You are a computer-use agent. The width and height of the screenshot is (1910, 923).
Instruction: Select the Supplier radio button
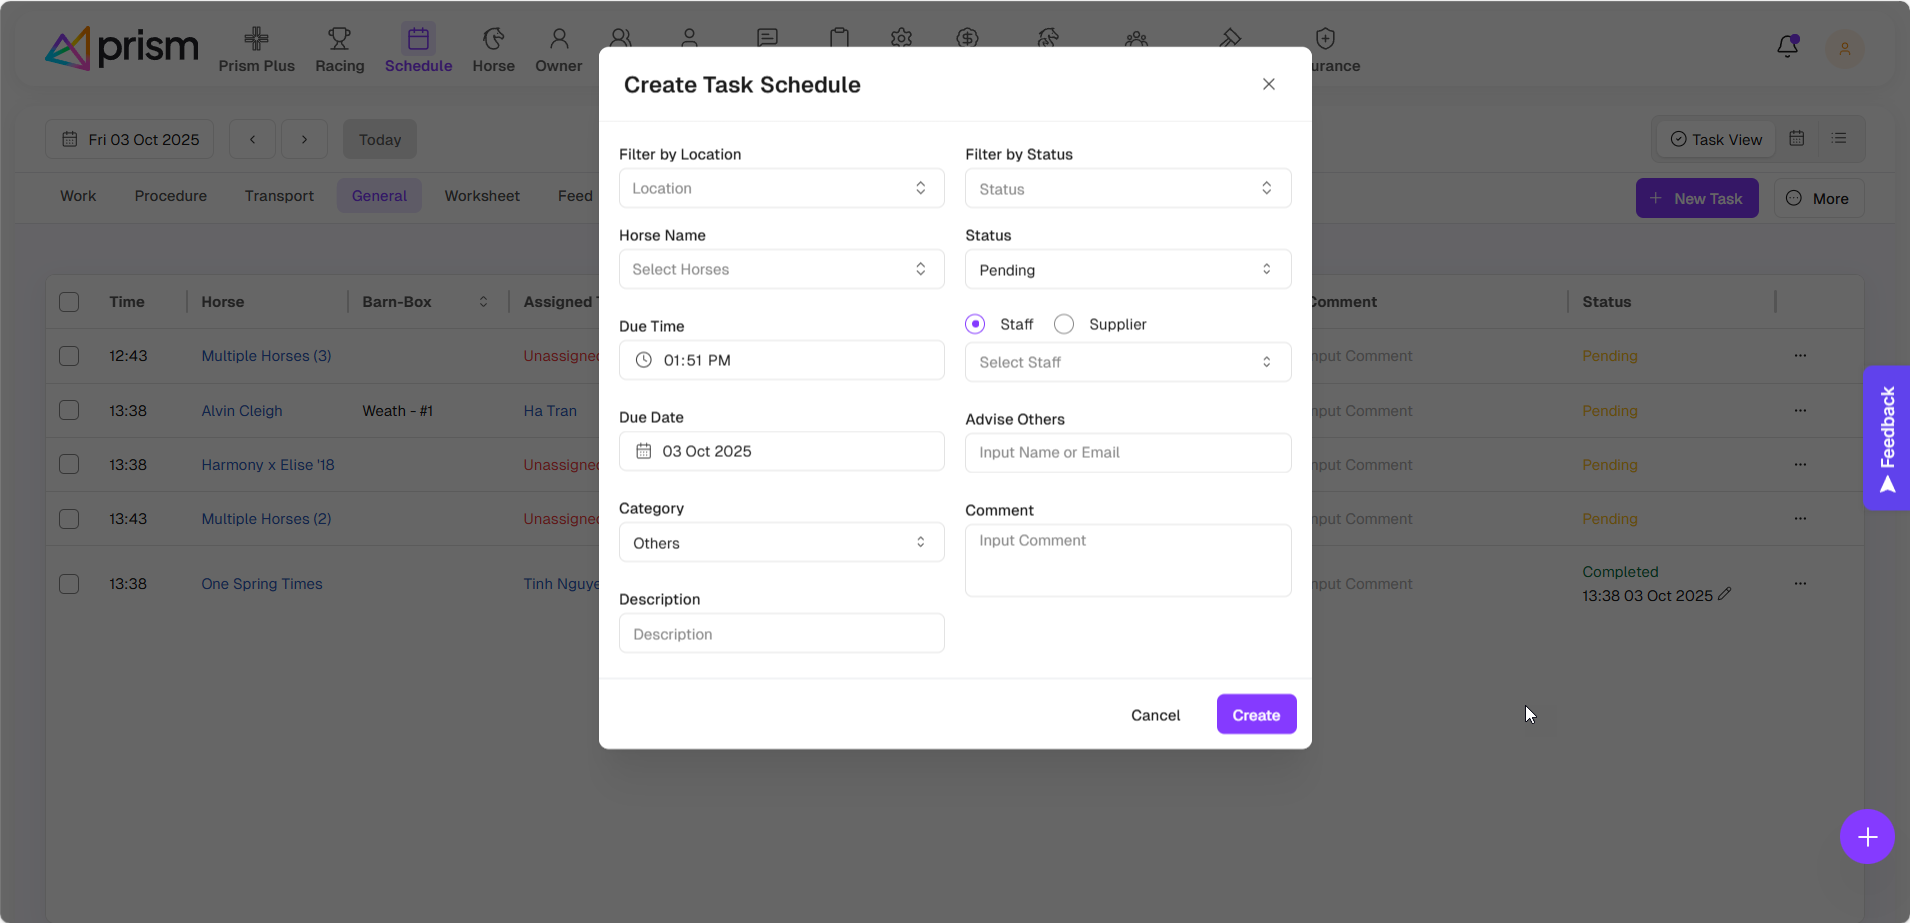click(1064, 324)
